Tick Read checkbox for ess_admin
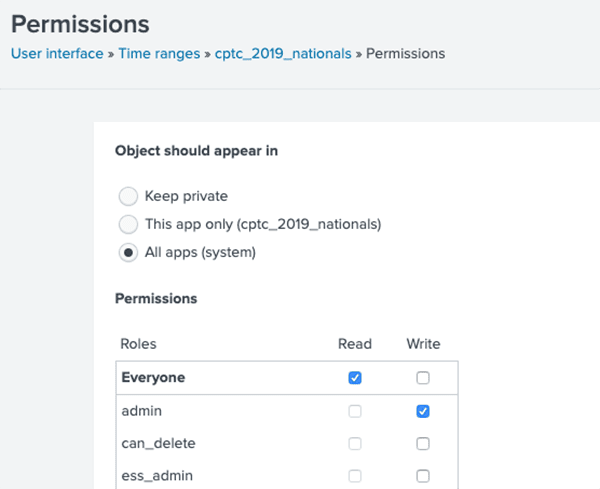Screen dimensions: 600x489 [x=355, y=476]
